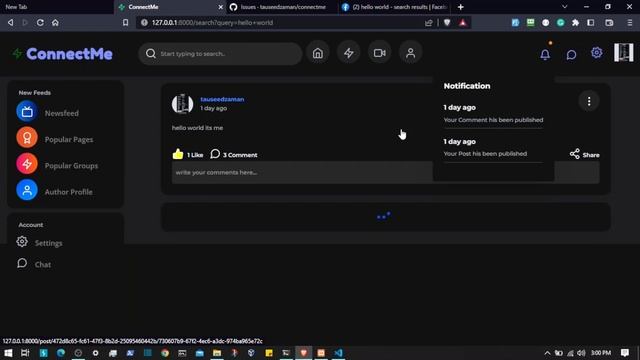Open Popular Pages in the sidebar
The image size is (640, 360).
(x=55, y=138)
